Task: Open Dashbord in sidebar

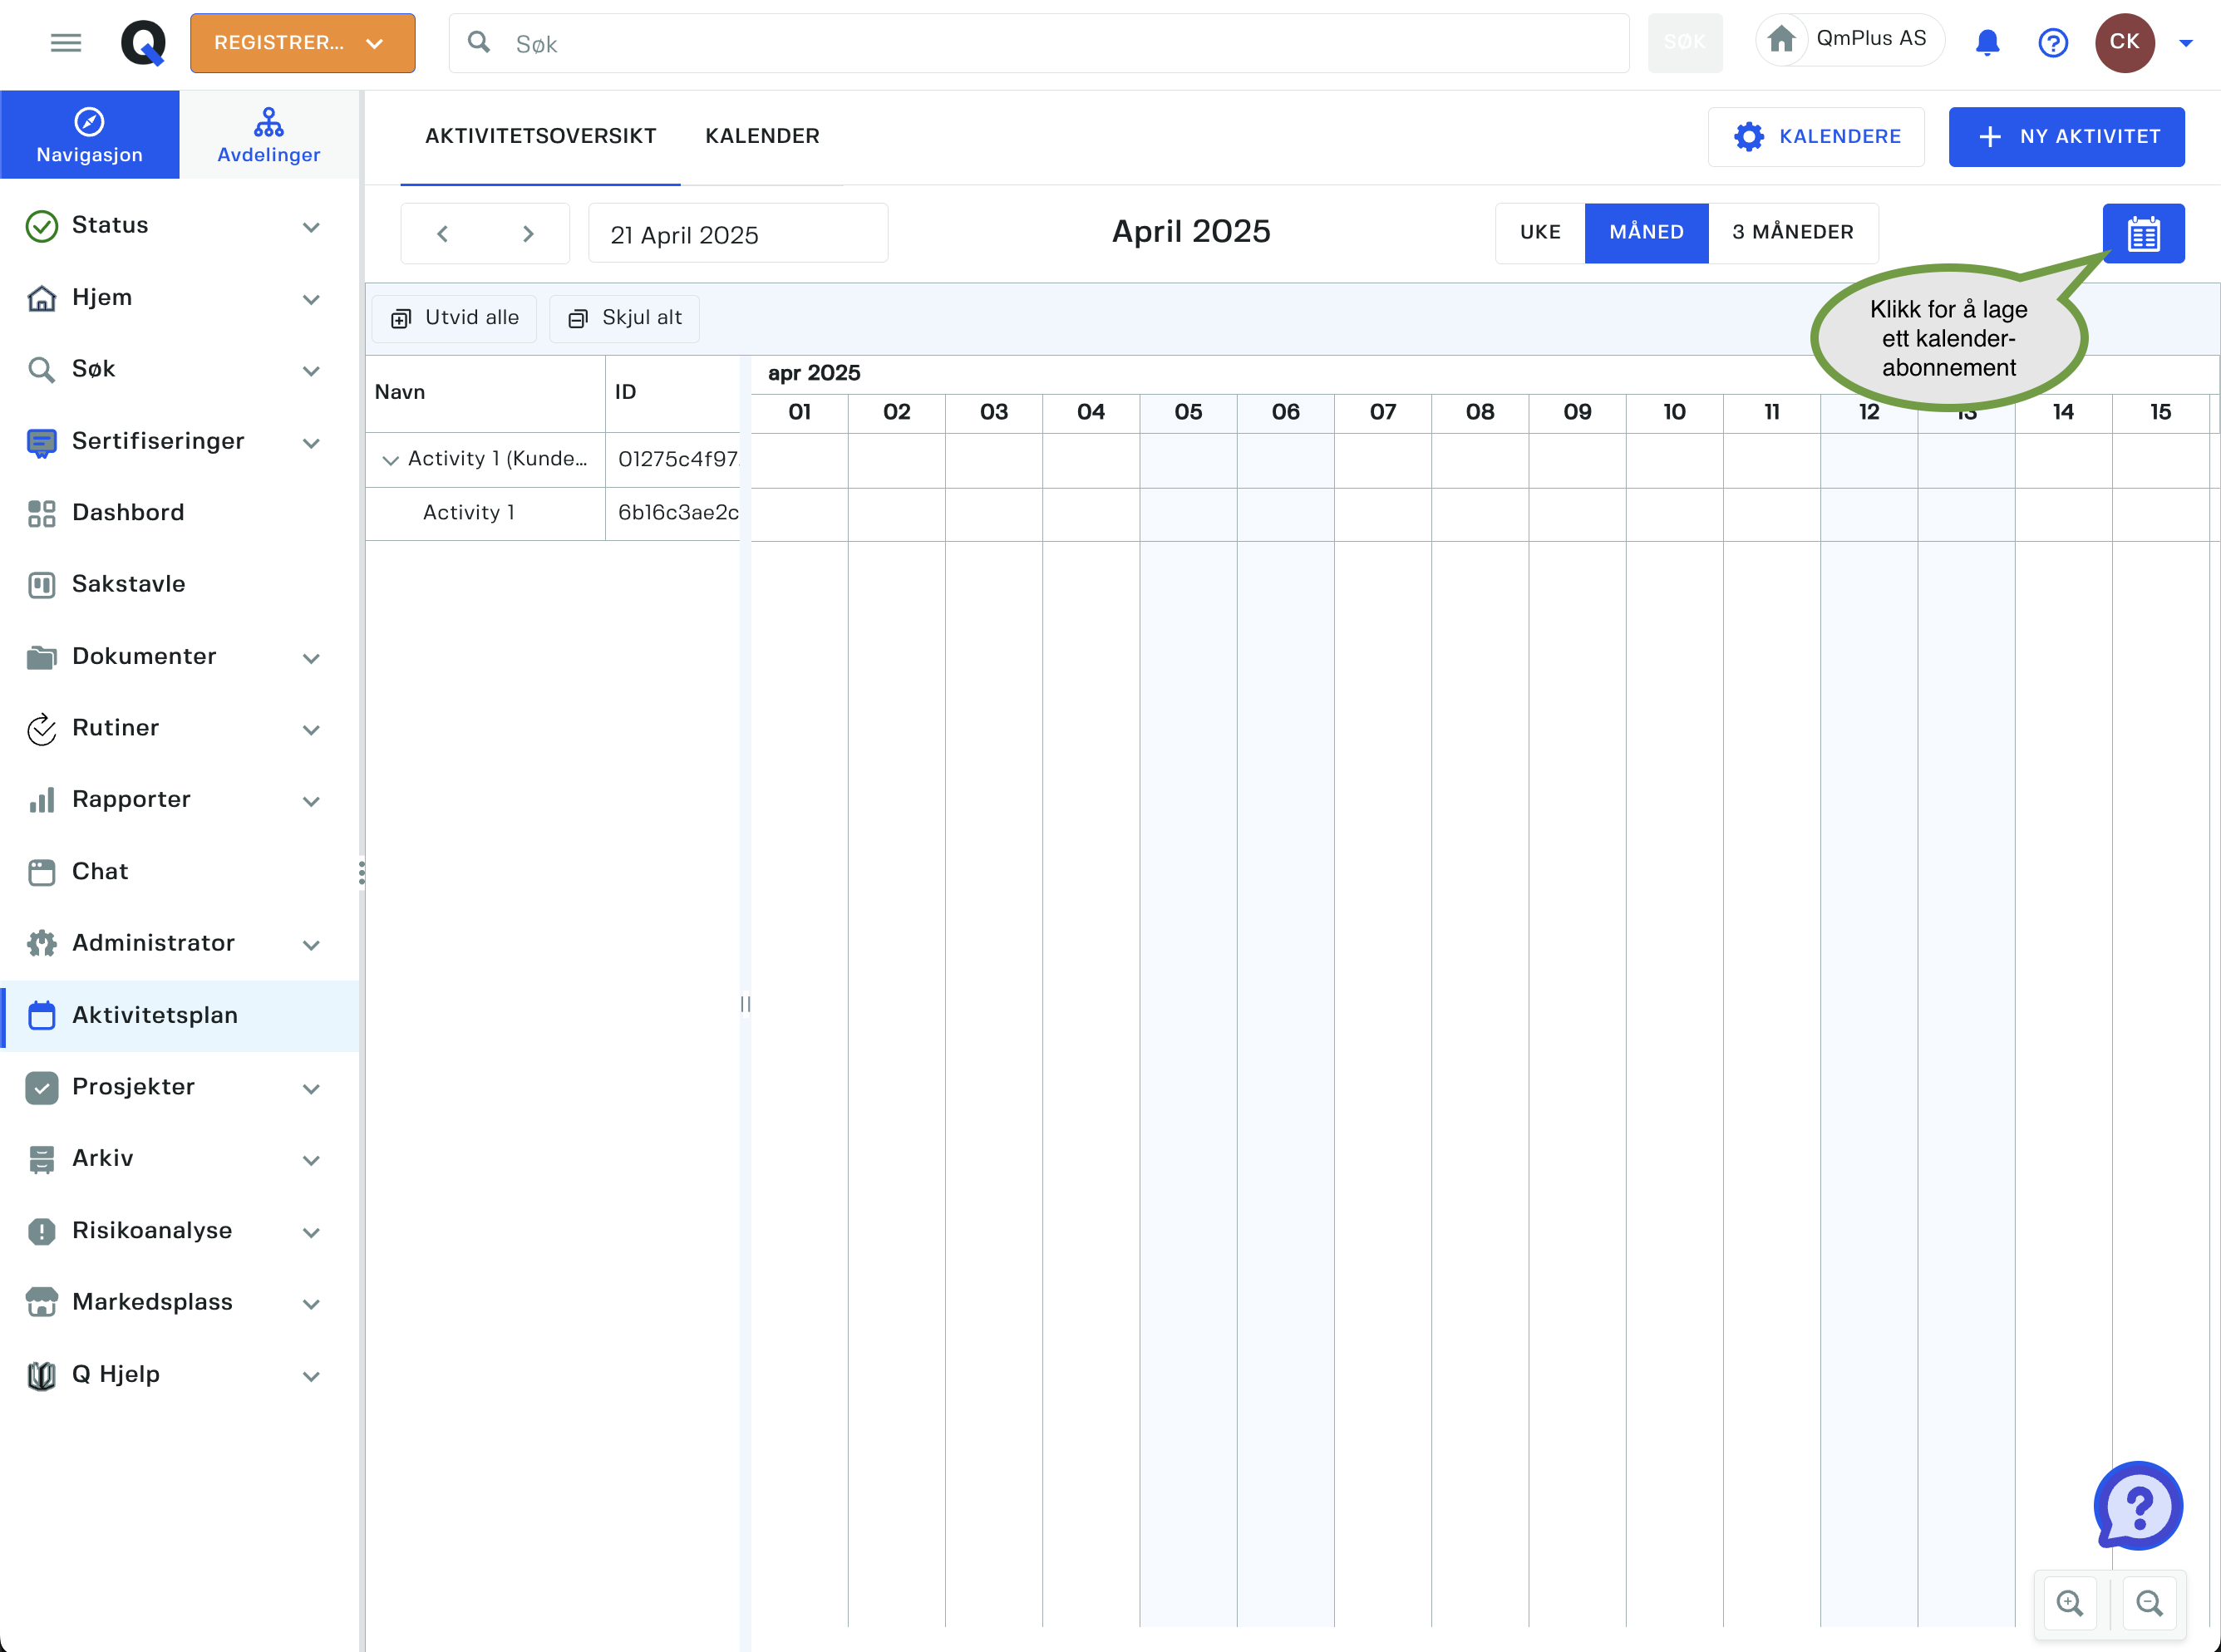Action: [x=180, y=513]
